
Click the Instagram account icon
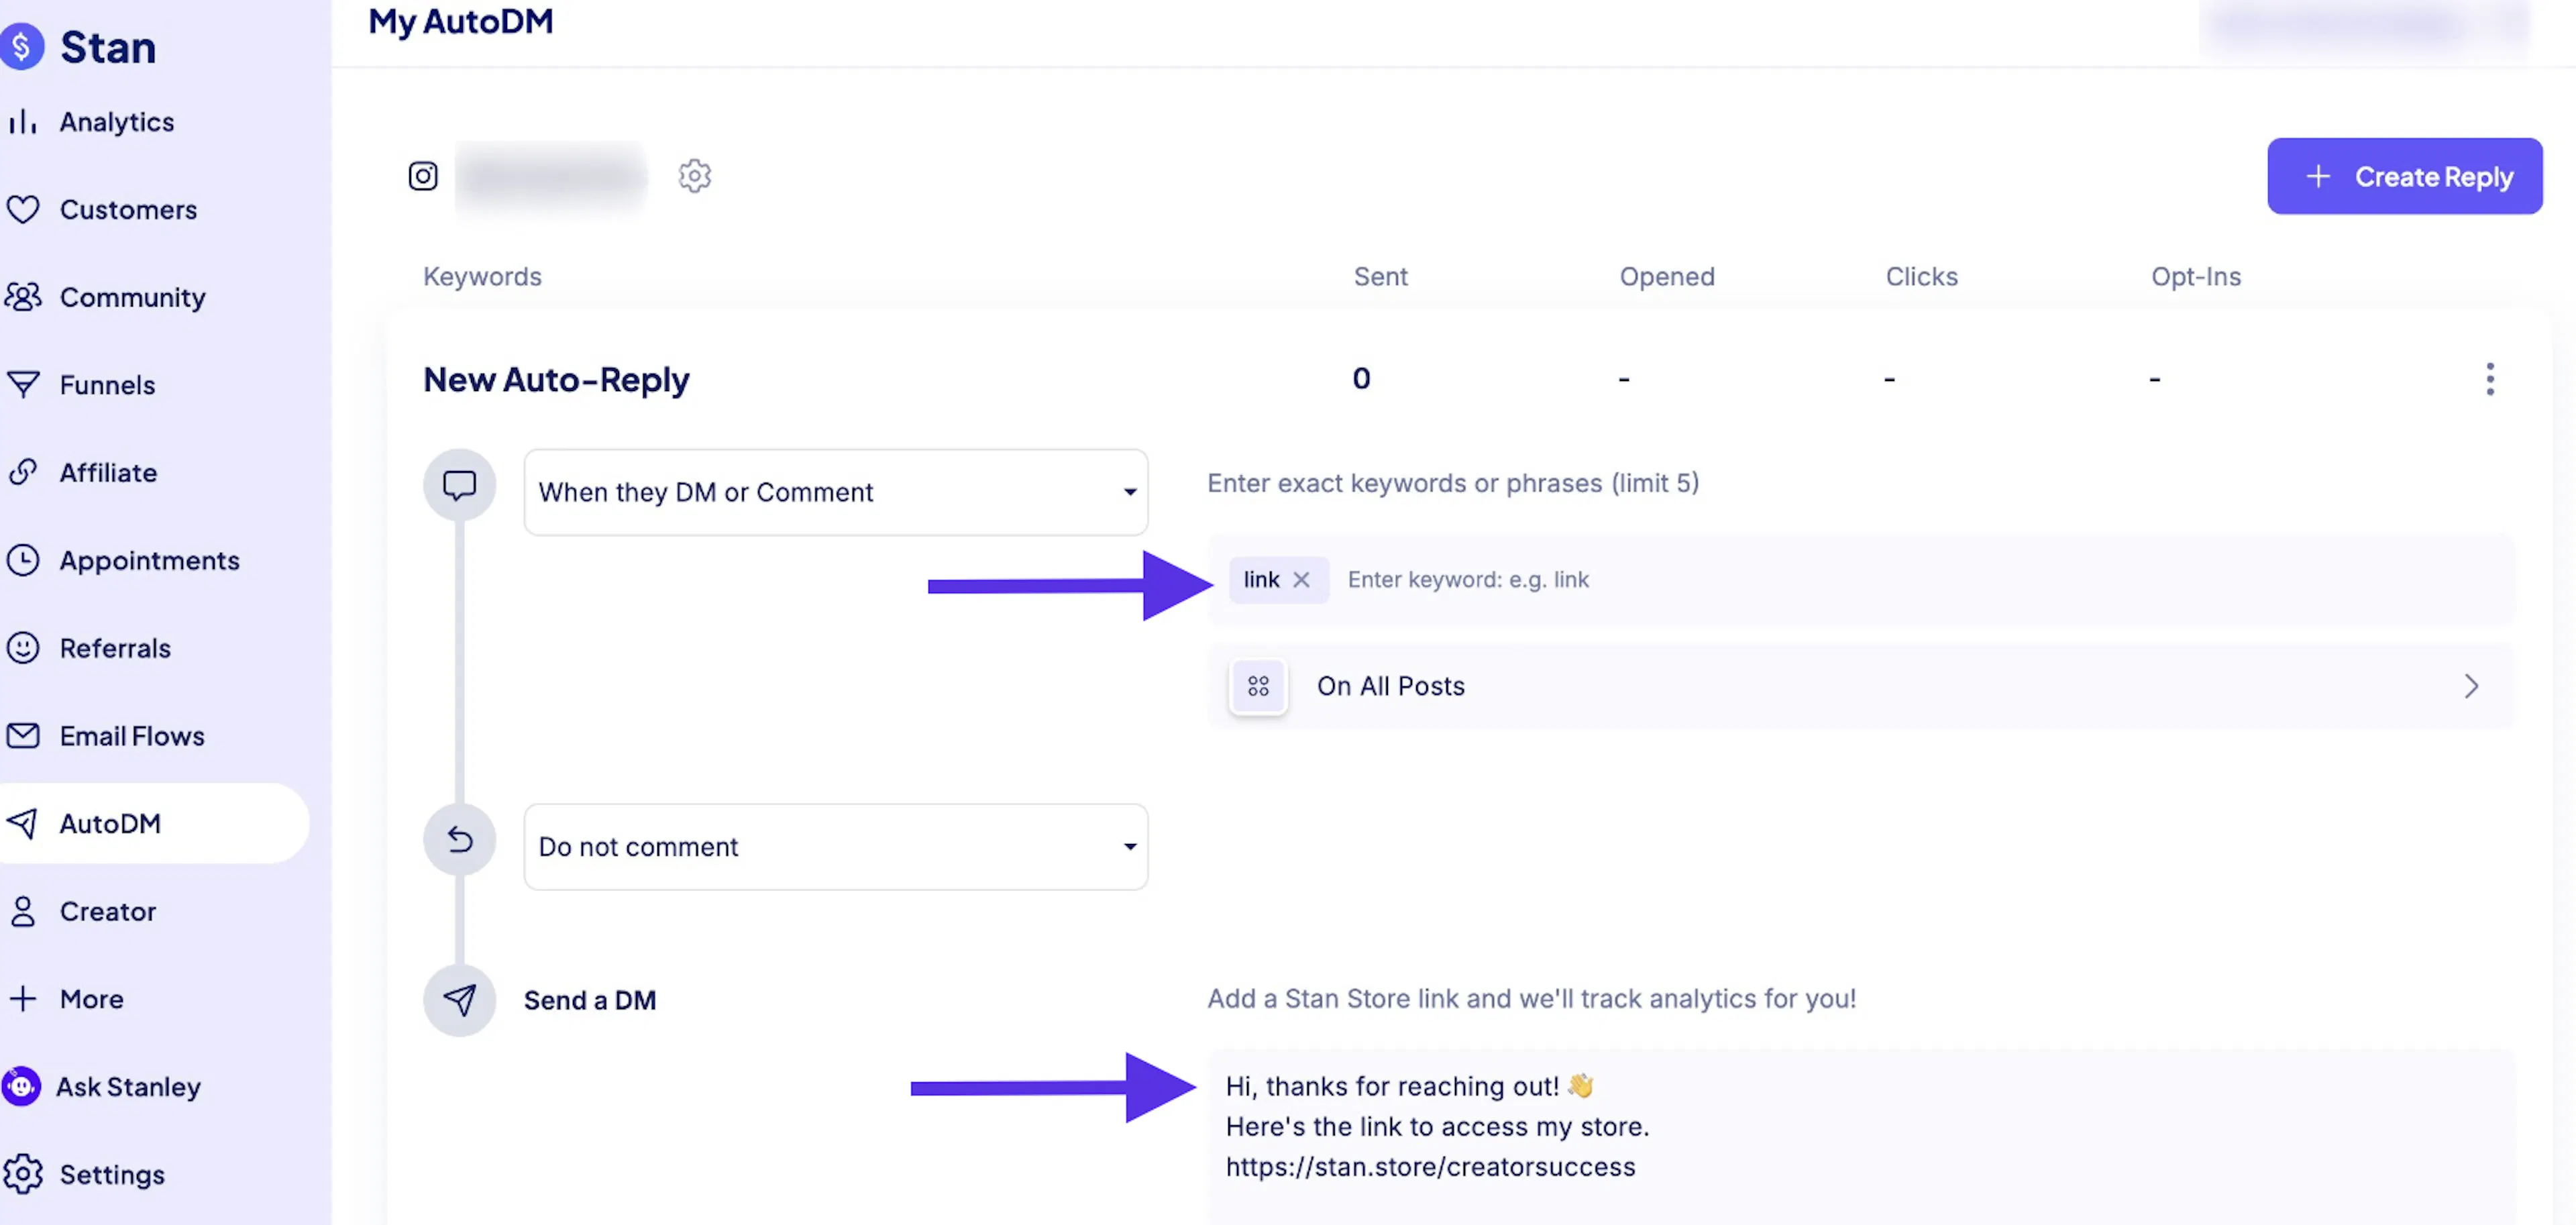[423, 176]
